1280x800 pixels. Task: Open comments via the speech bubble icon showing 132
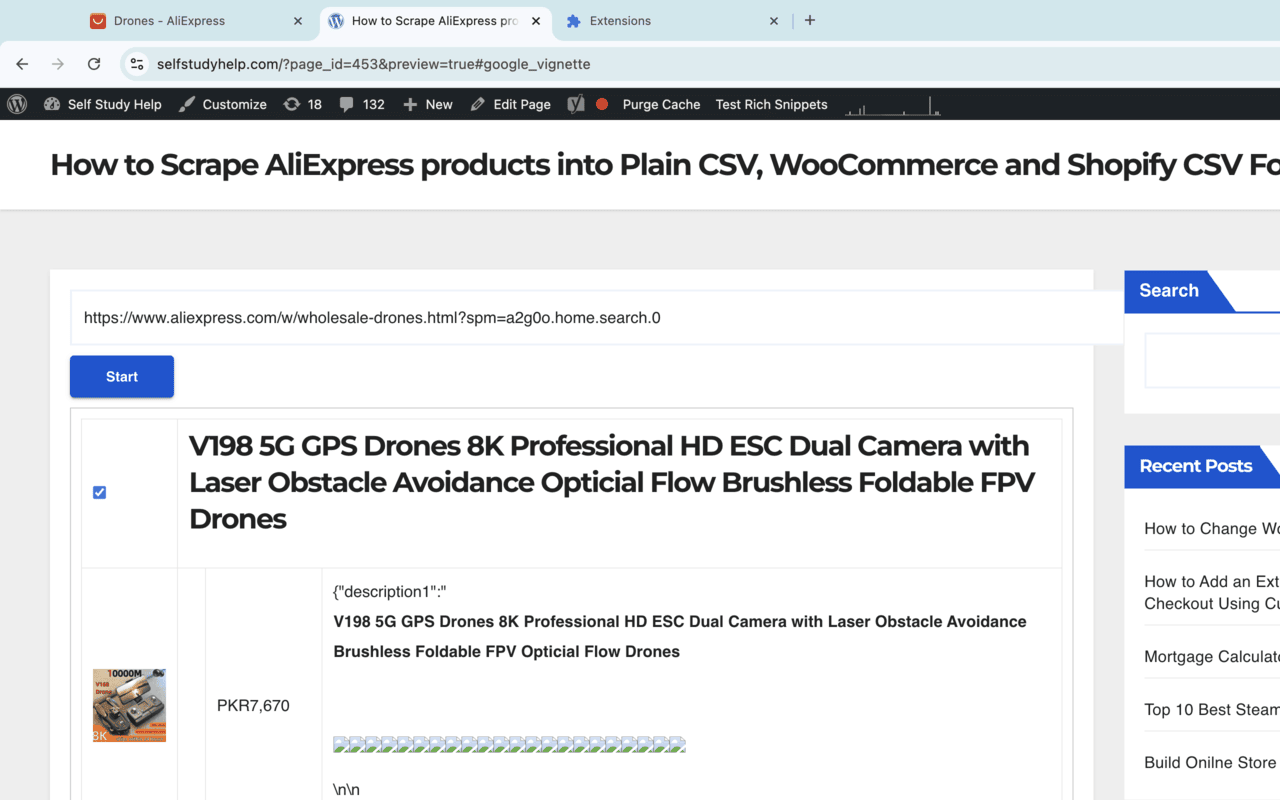(350, 103)
